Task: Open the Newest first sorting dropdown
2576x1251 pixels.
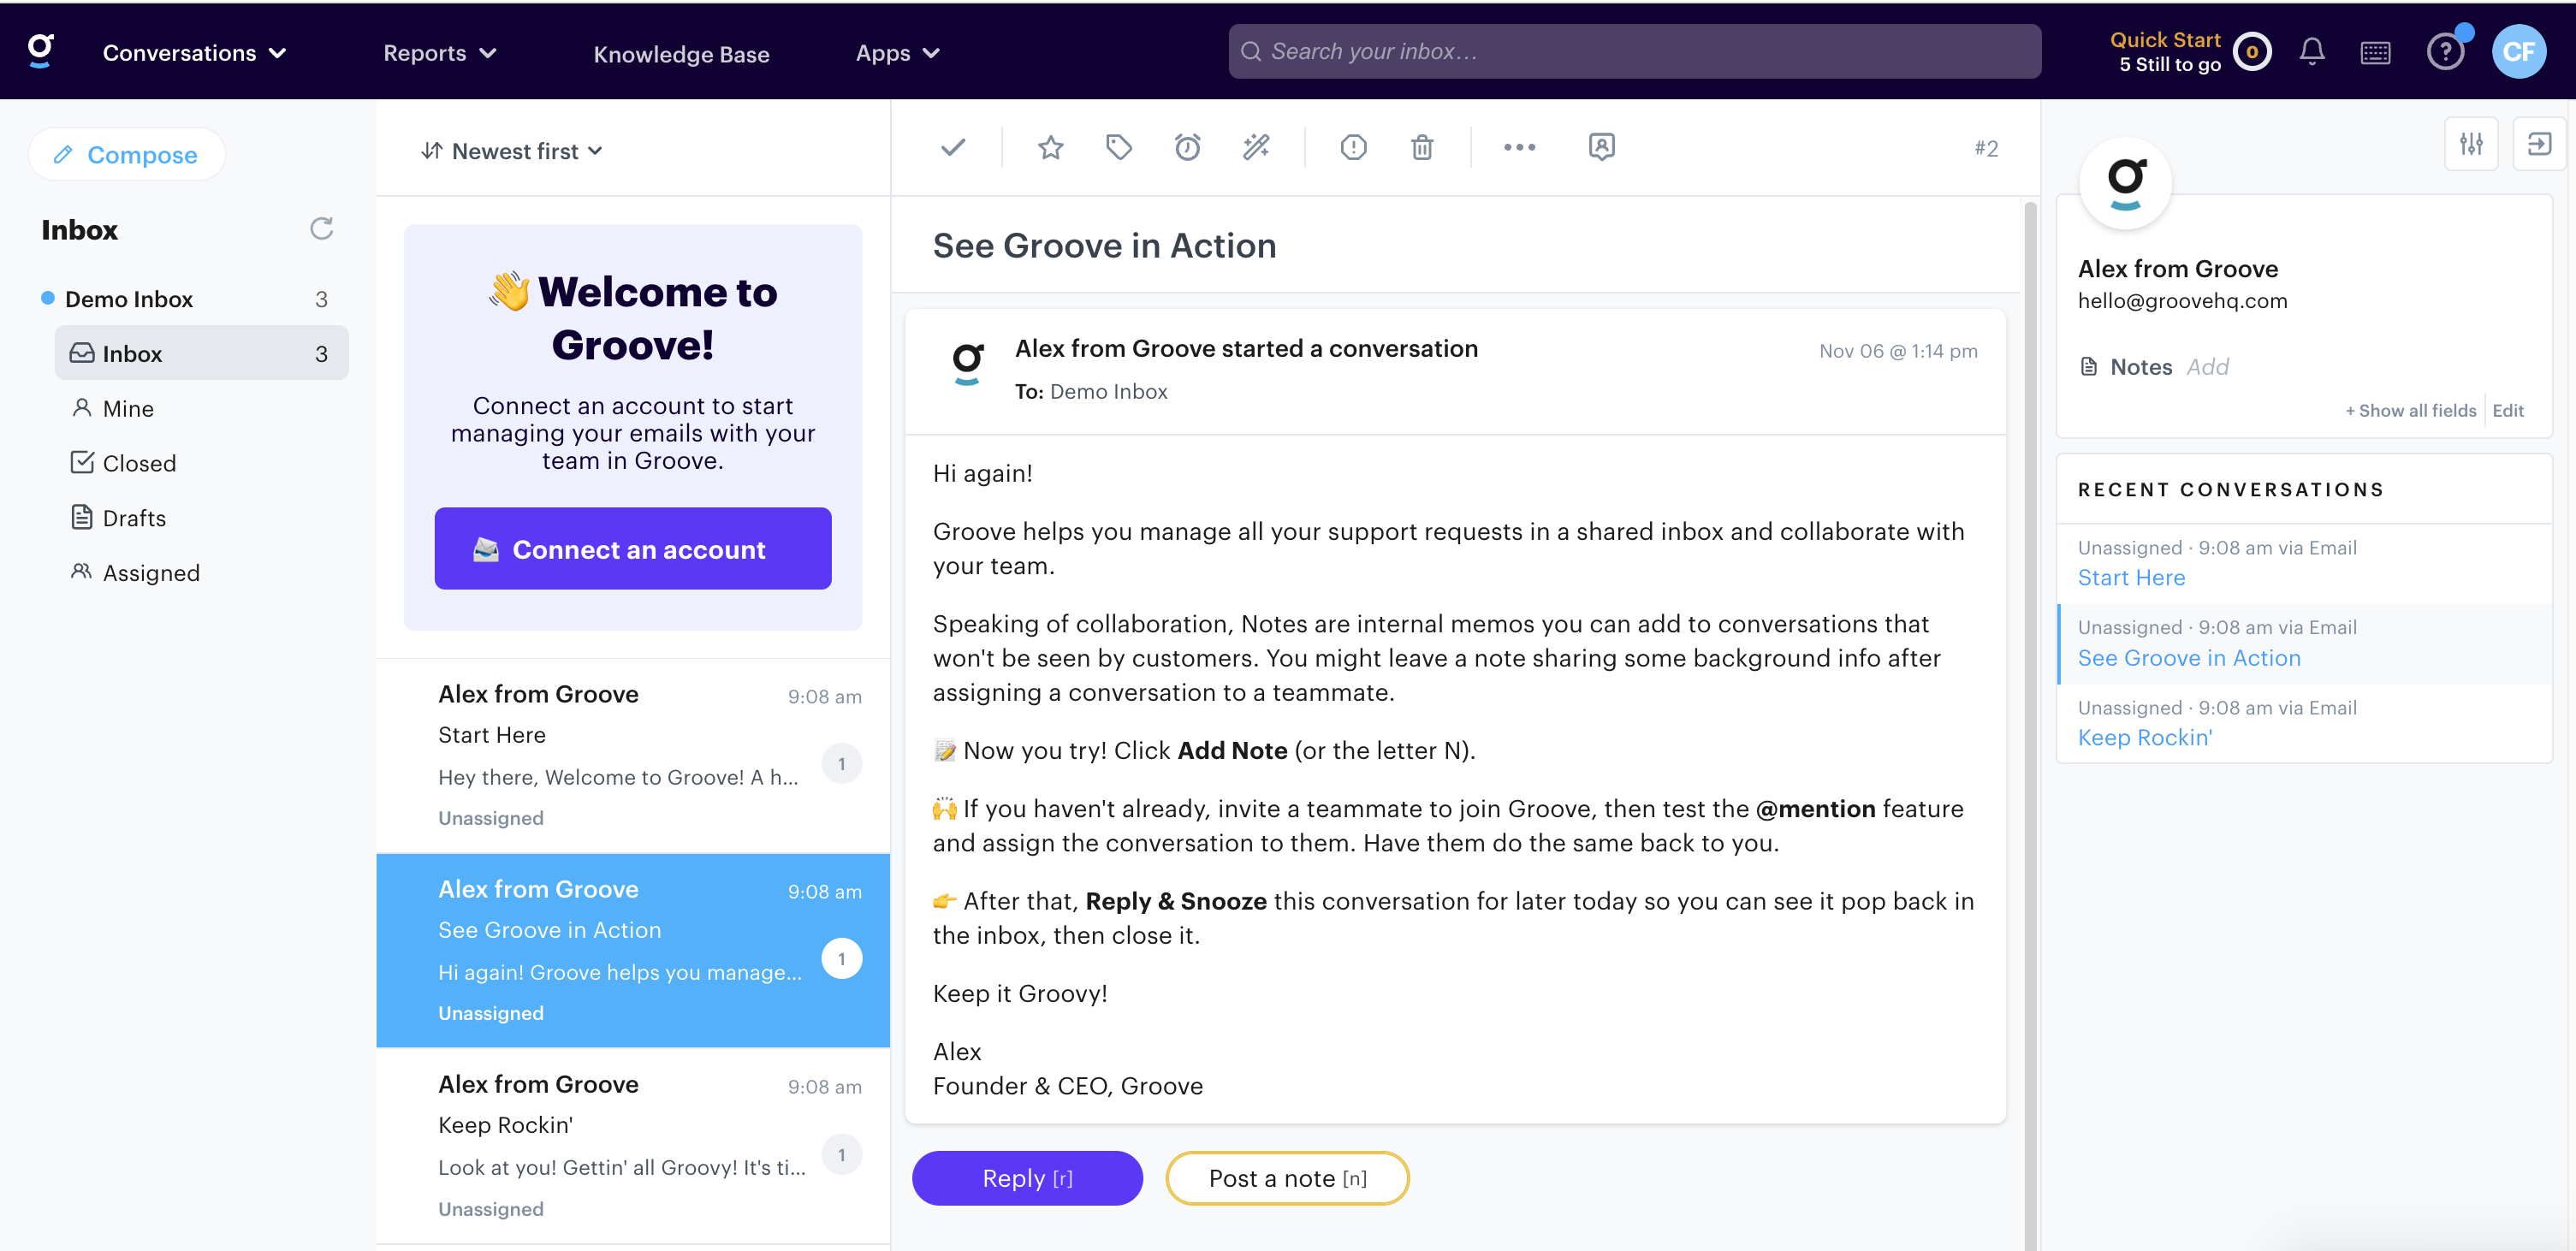Action: point(512,150)
